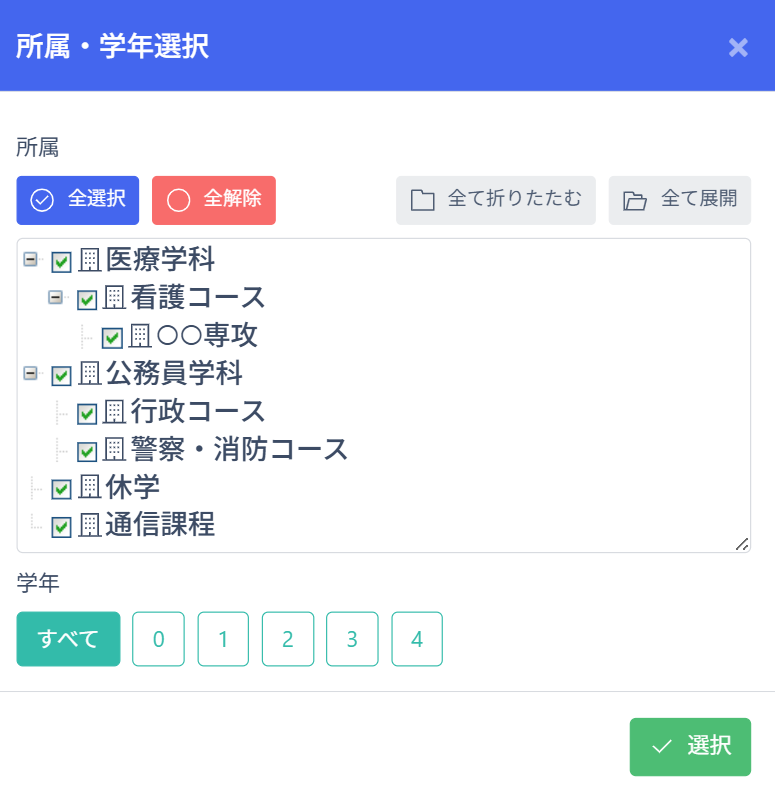
Task: Click the building icon beside 公務員学科
Action: (x=90, y=374)
